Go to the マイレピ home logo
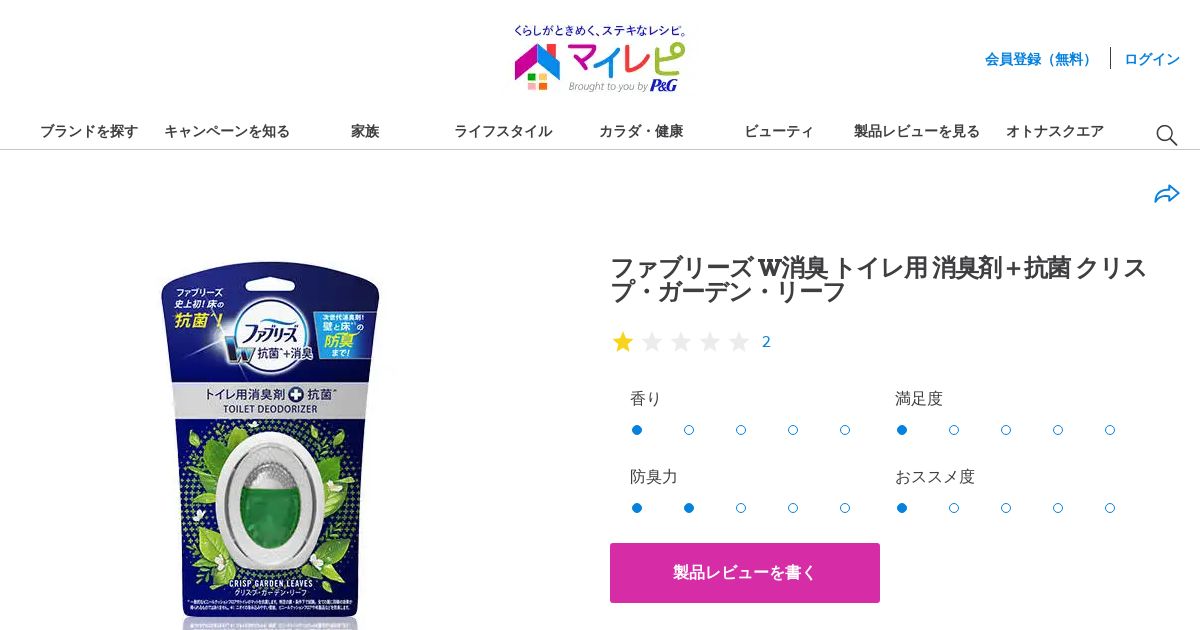This screenshot has height=630, width=1200. [599, 60]
